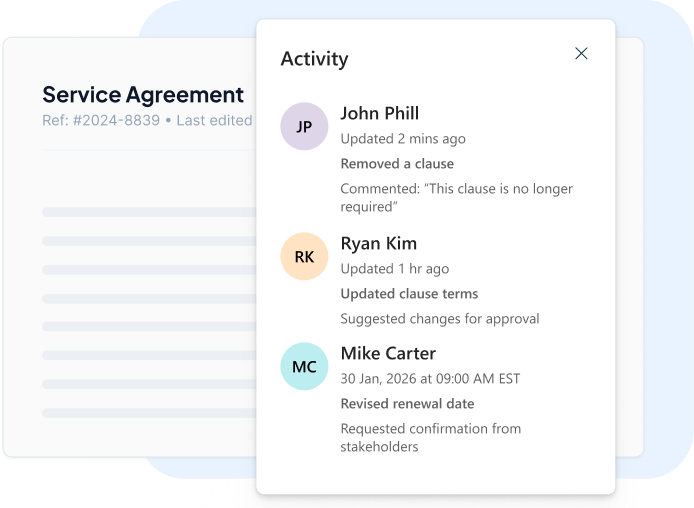
Task: Open the 'Updated clause terms' activity
Action: [x=409, y=294]
